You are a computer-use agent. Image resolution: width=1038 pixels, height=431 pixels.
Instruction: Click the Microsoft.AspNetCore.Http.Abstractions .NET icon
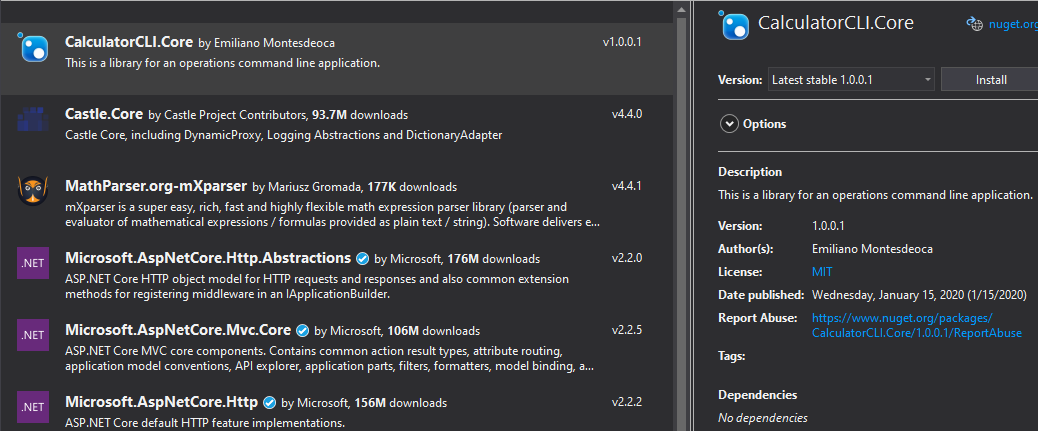[x=33, y=262]
